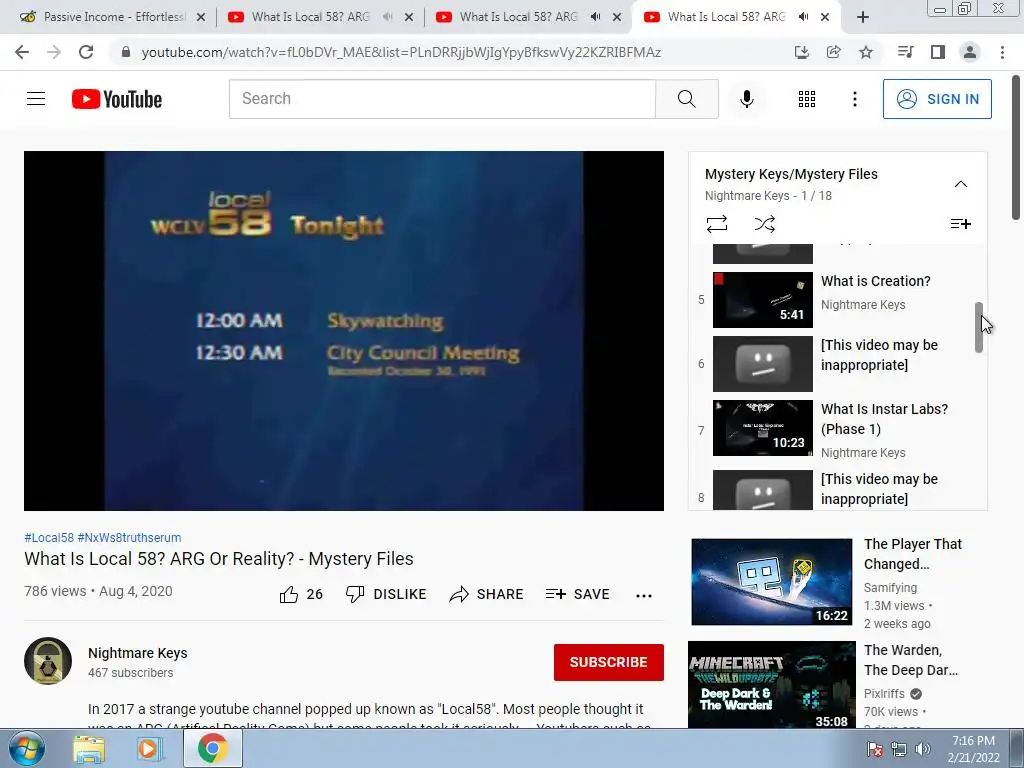Click the page vertical scrollbar thumb
This screenshot has height=768, width=1024.
1016,147
